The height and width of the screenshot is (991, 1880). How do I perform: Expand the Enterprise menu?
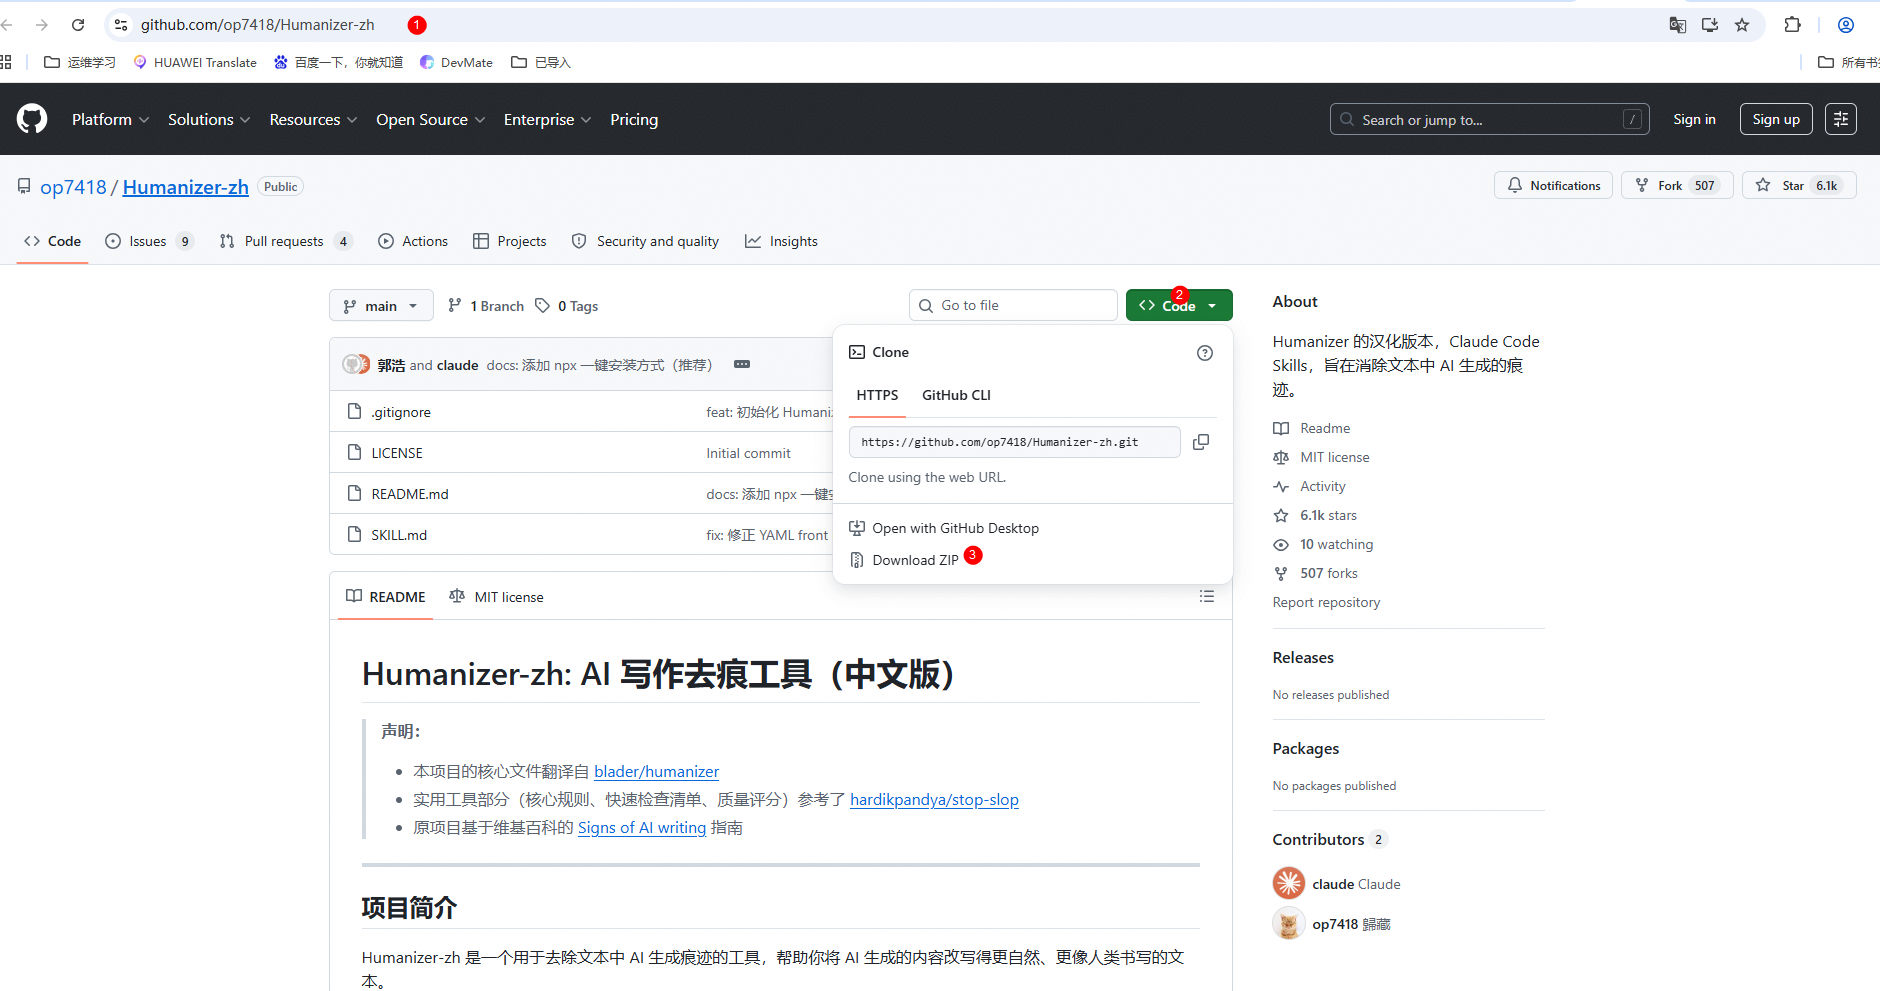click(547, 119)
